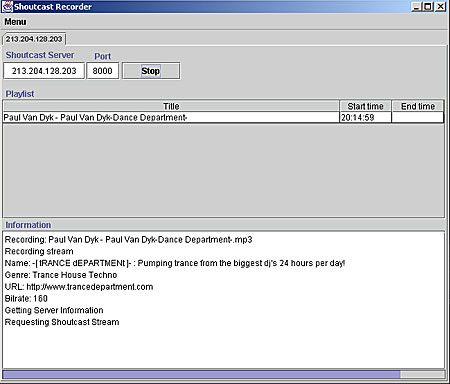
Task: Click the Information section label
Action: pyautogui.click(x=28, y=225)
